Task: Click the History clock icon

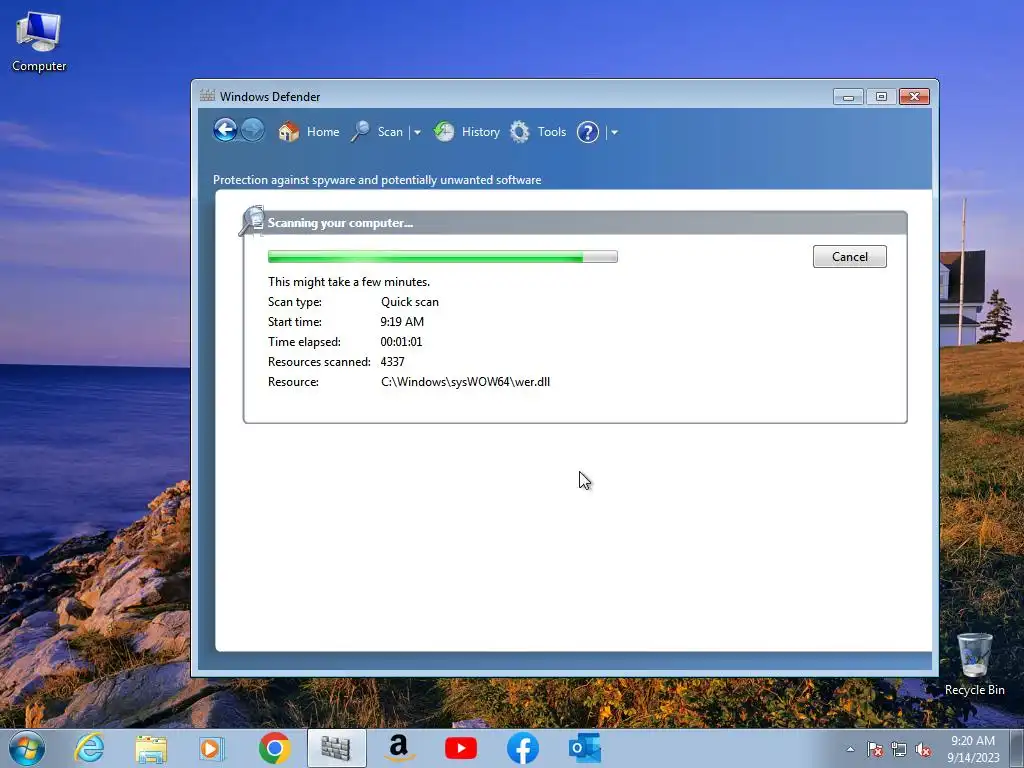Action: (444, 131)
